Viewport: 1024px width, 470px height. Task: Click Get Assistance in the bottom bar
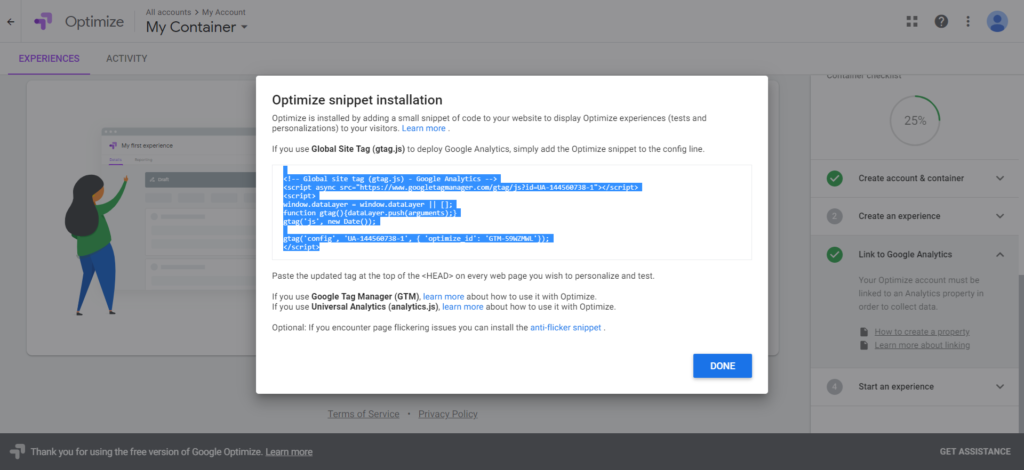975,452
